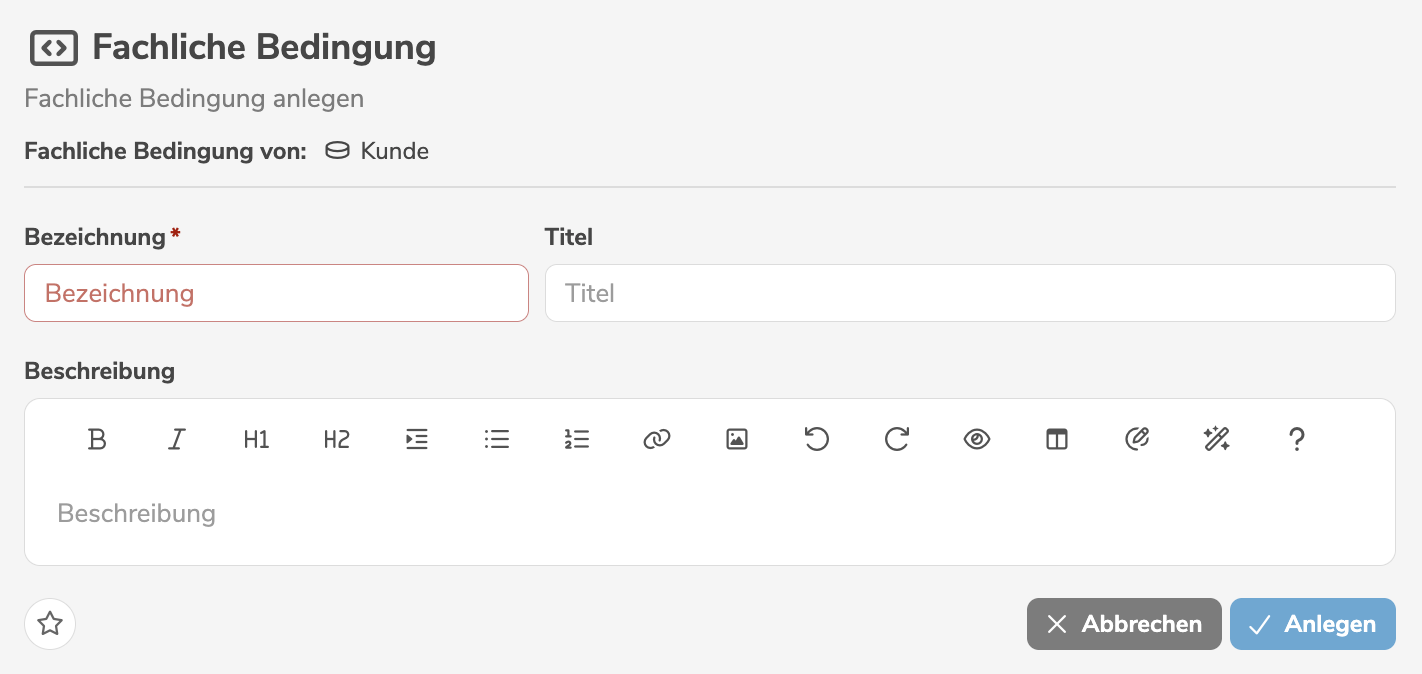Click the magic wand icon
The width and height of the screenshot is (1422, 674).
1217,438
